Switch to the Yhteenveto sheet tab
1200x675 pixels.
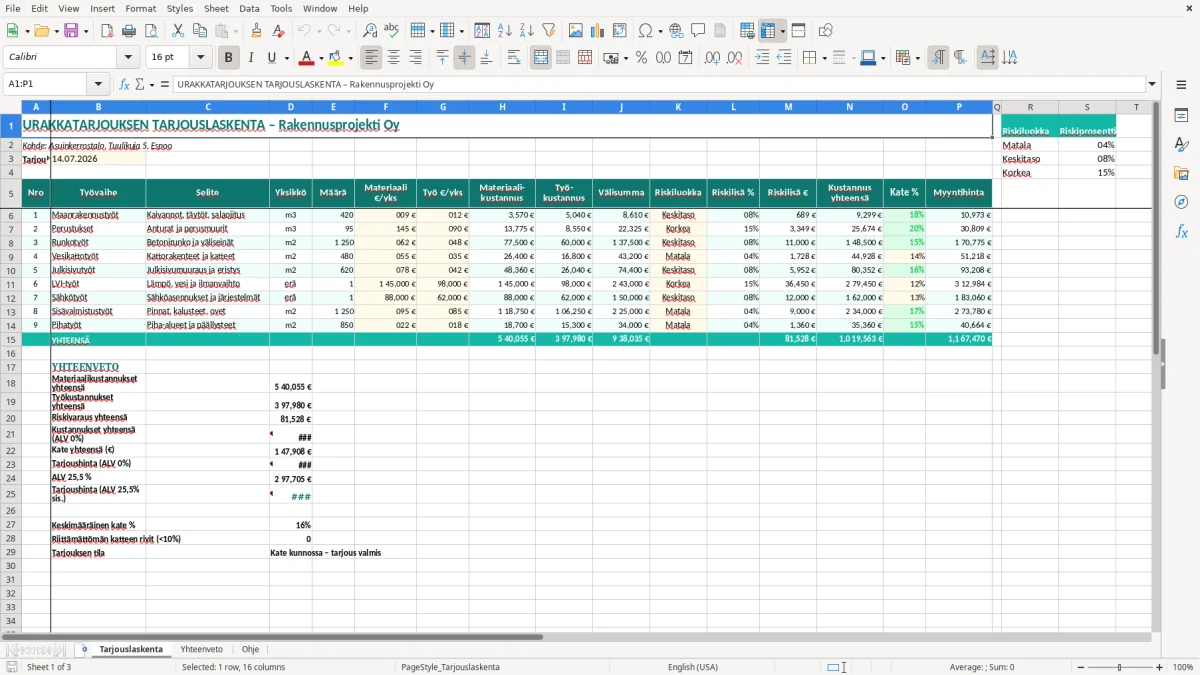click(x=201, y=650)
